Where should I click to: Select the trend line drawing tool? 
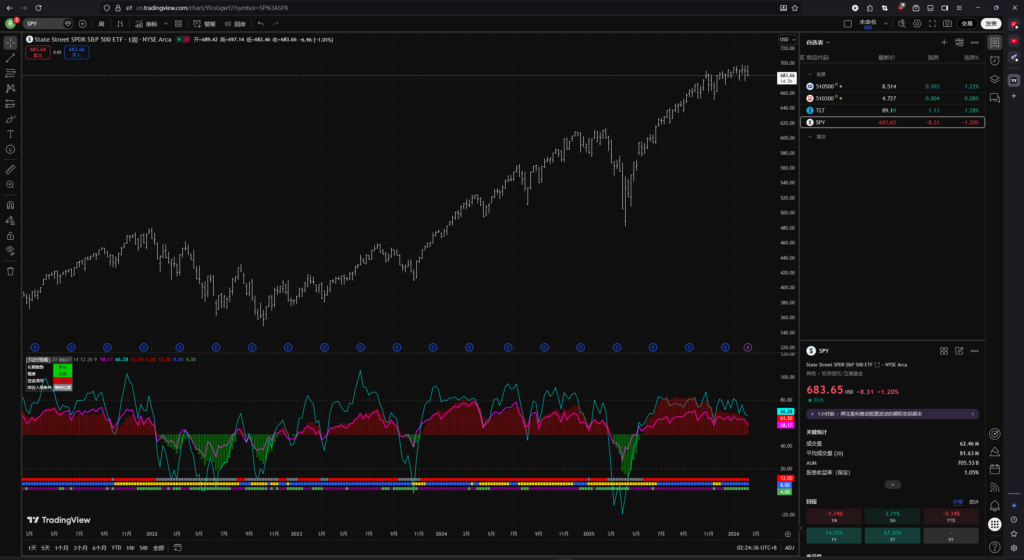pos(10,58)
